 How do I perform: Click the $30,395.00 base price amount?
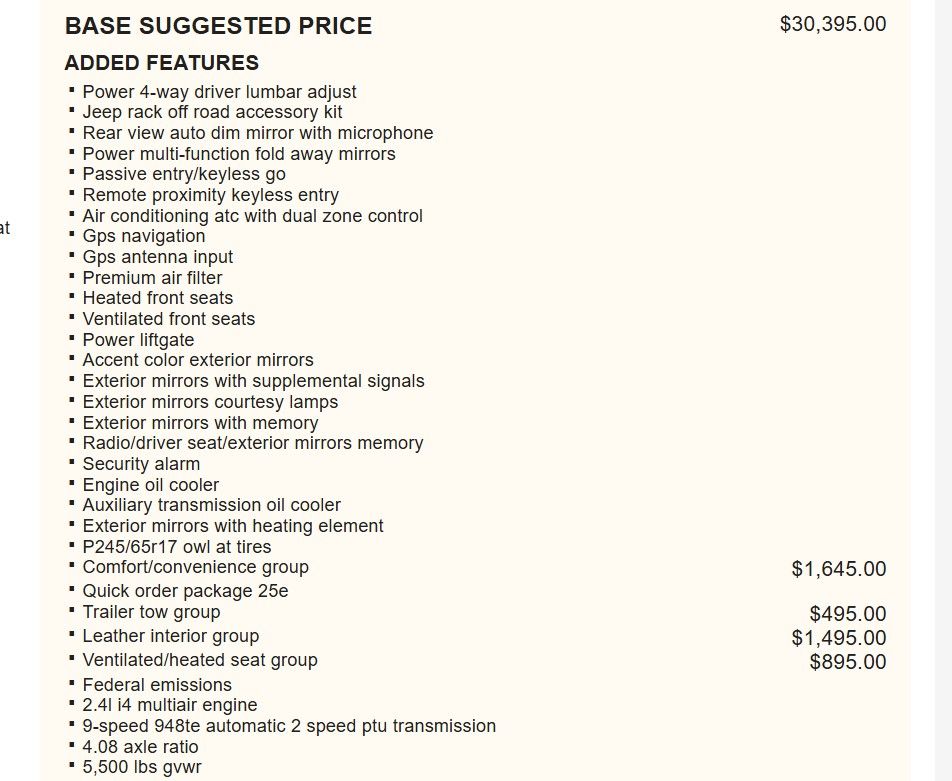(832, 24)
